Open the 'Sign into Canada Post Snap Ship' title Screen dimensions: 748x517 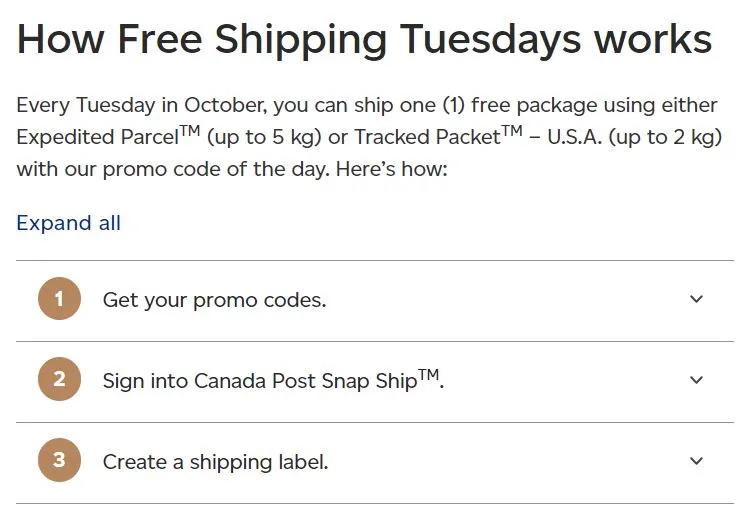[x=273, y=380]
